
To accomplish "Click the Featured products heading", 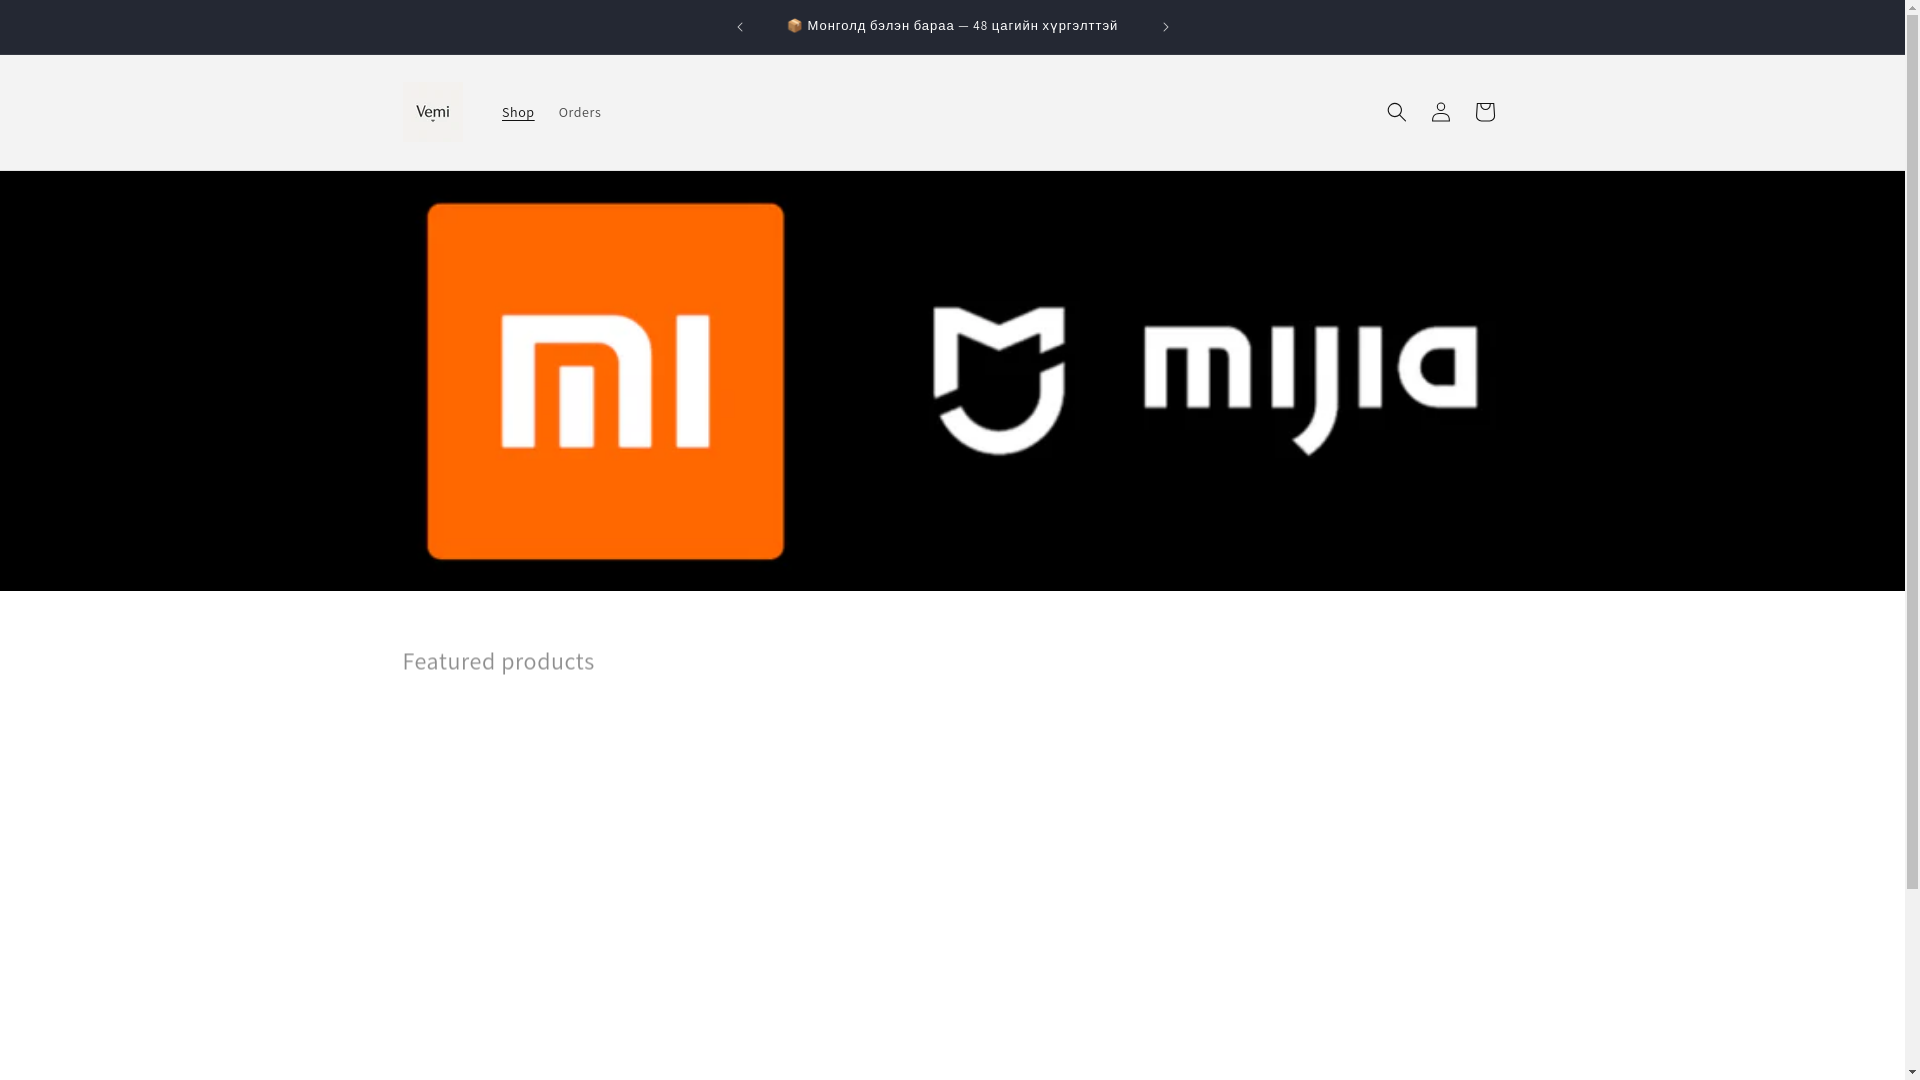I will (x=498, y=661).
